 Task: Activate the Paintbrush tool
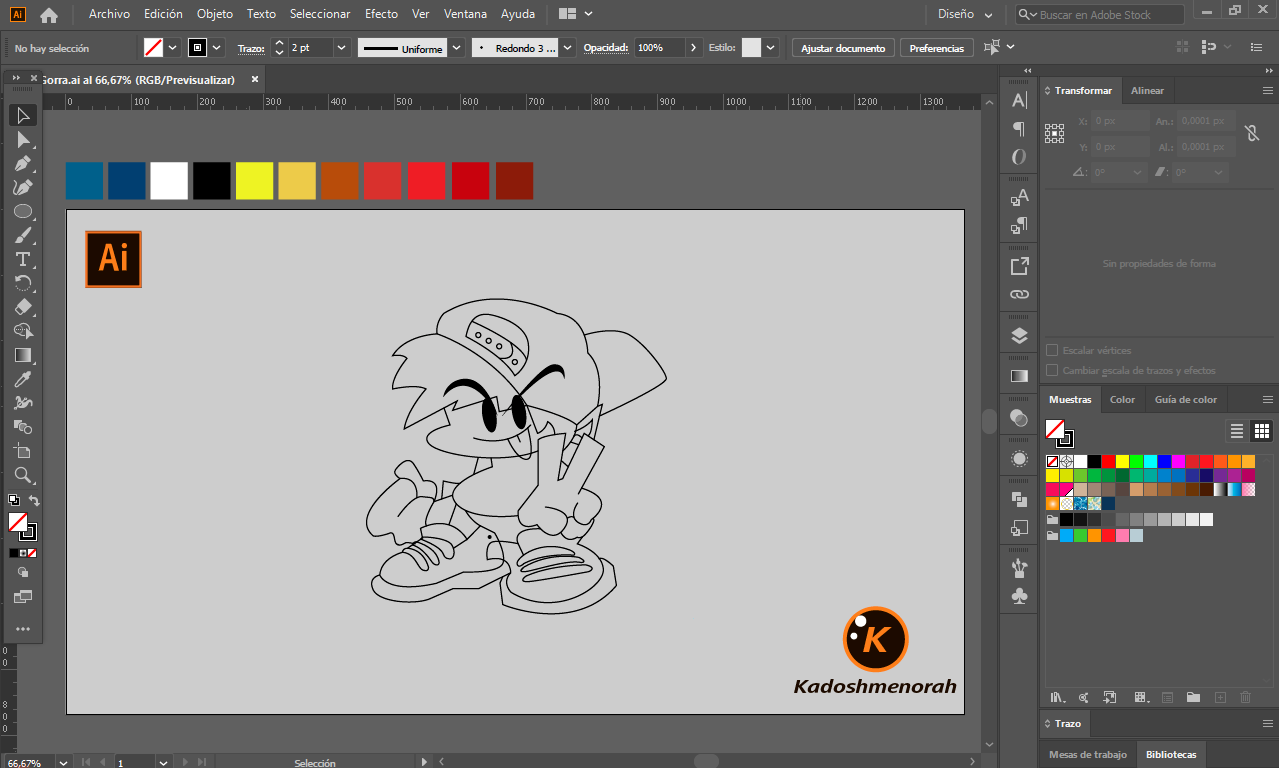pyautogui.click(x=23, y=235)
